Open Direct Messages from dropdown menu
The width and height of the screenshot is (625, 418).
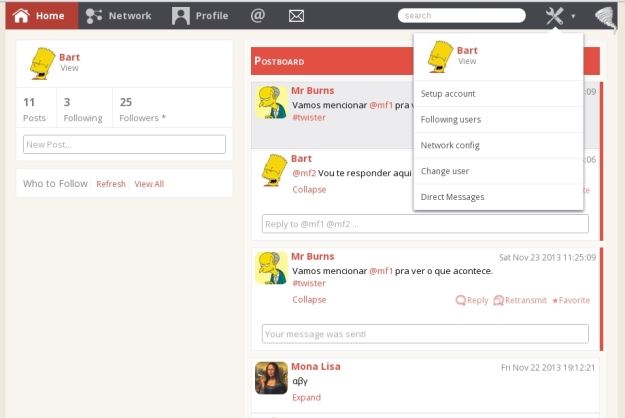(x=452, y=197)
